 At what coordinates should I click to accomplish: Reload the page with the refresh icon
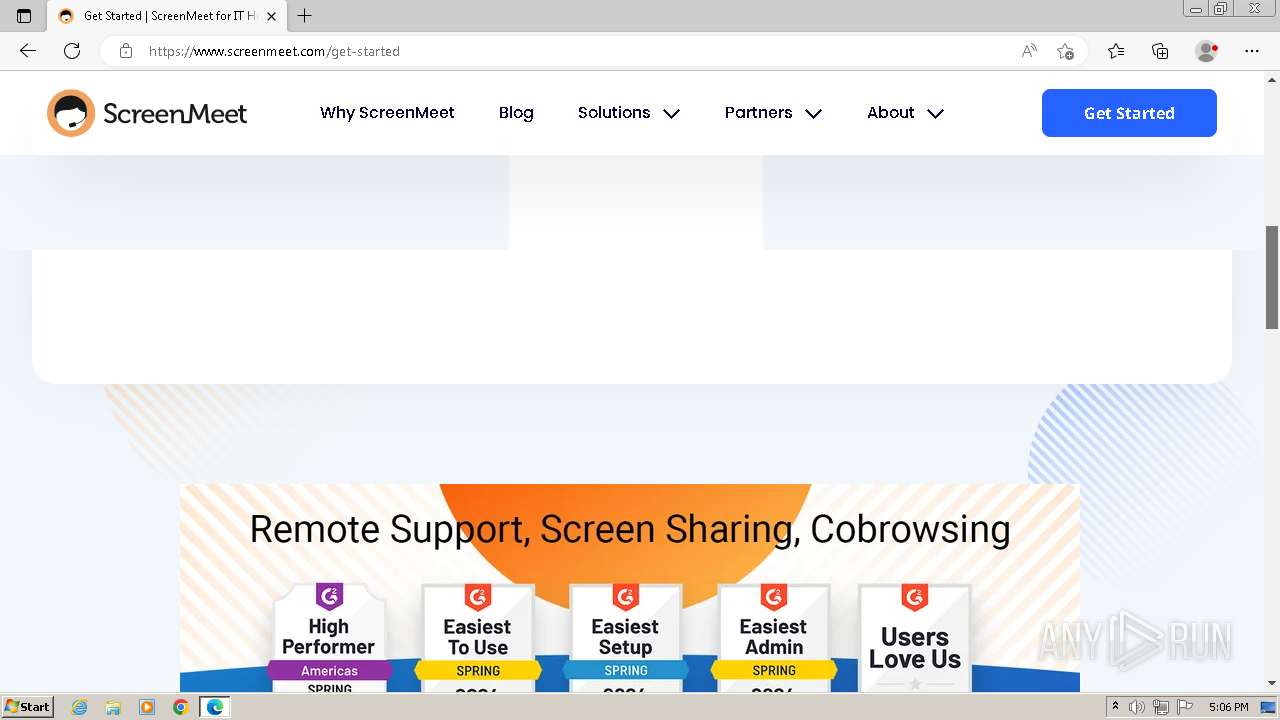coord(72,51)
